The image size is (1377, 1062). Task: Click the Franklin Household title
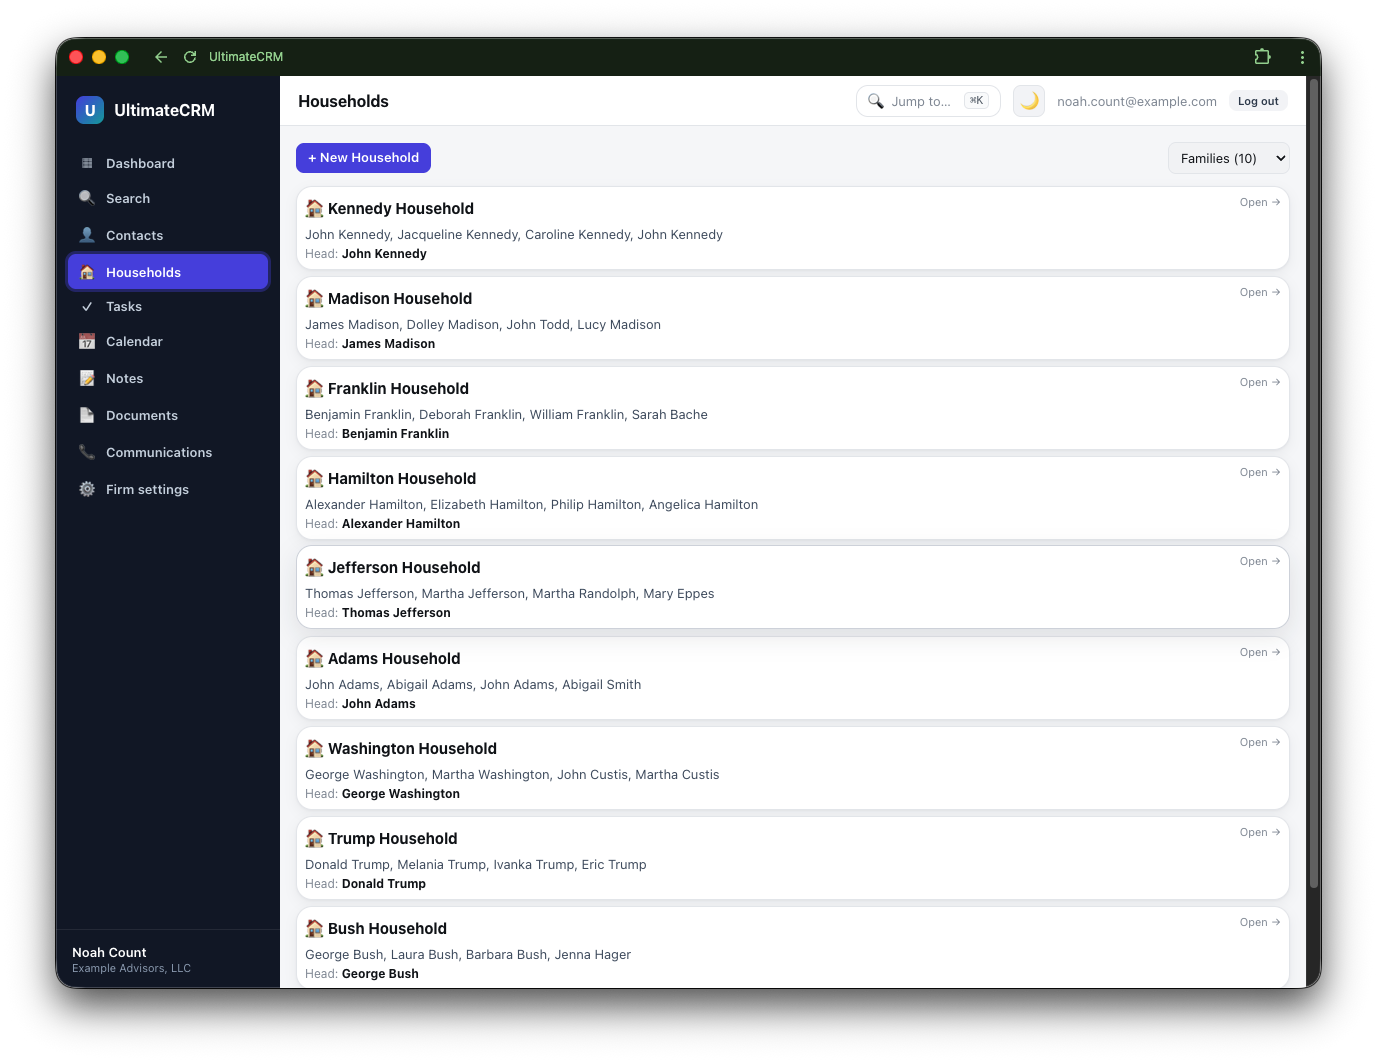click(x=398, y=388)
